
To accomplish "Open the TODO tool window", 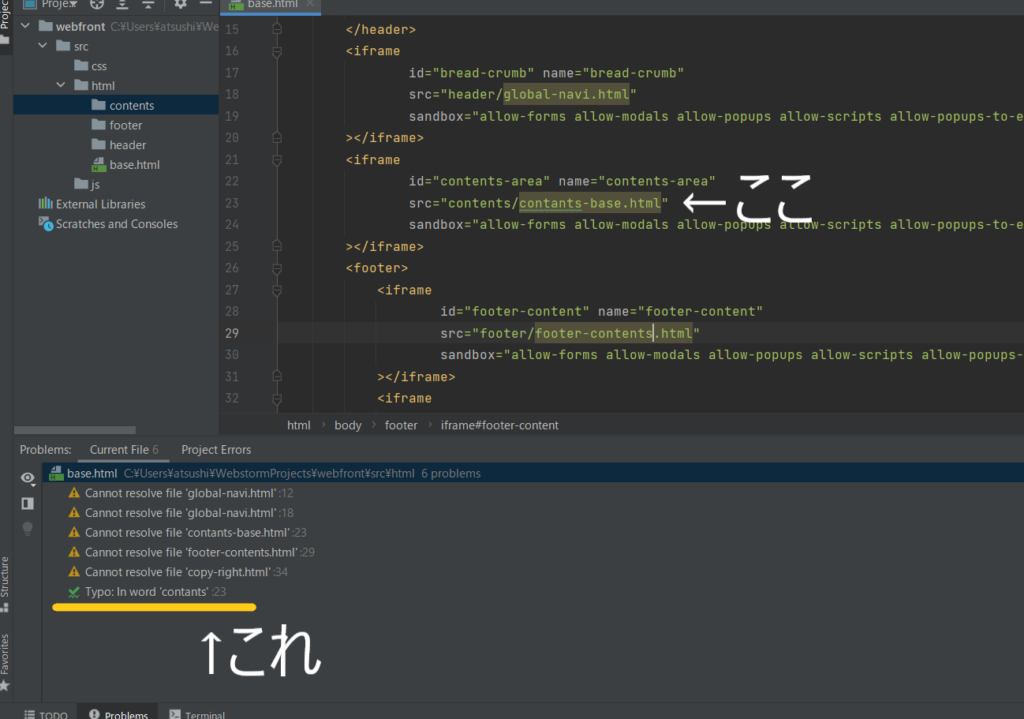I will point(46,714).
